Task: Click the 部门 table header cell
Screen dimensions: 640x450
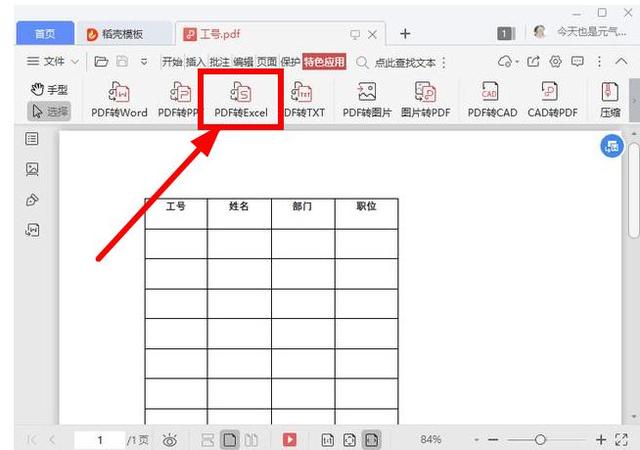Action: (302, 214)
